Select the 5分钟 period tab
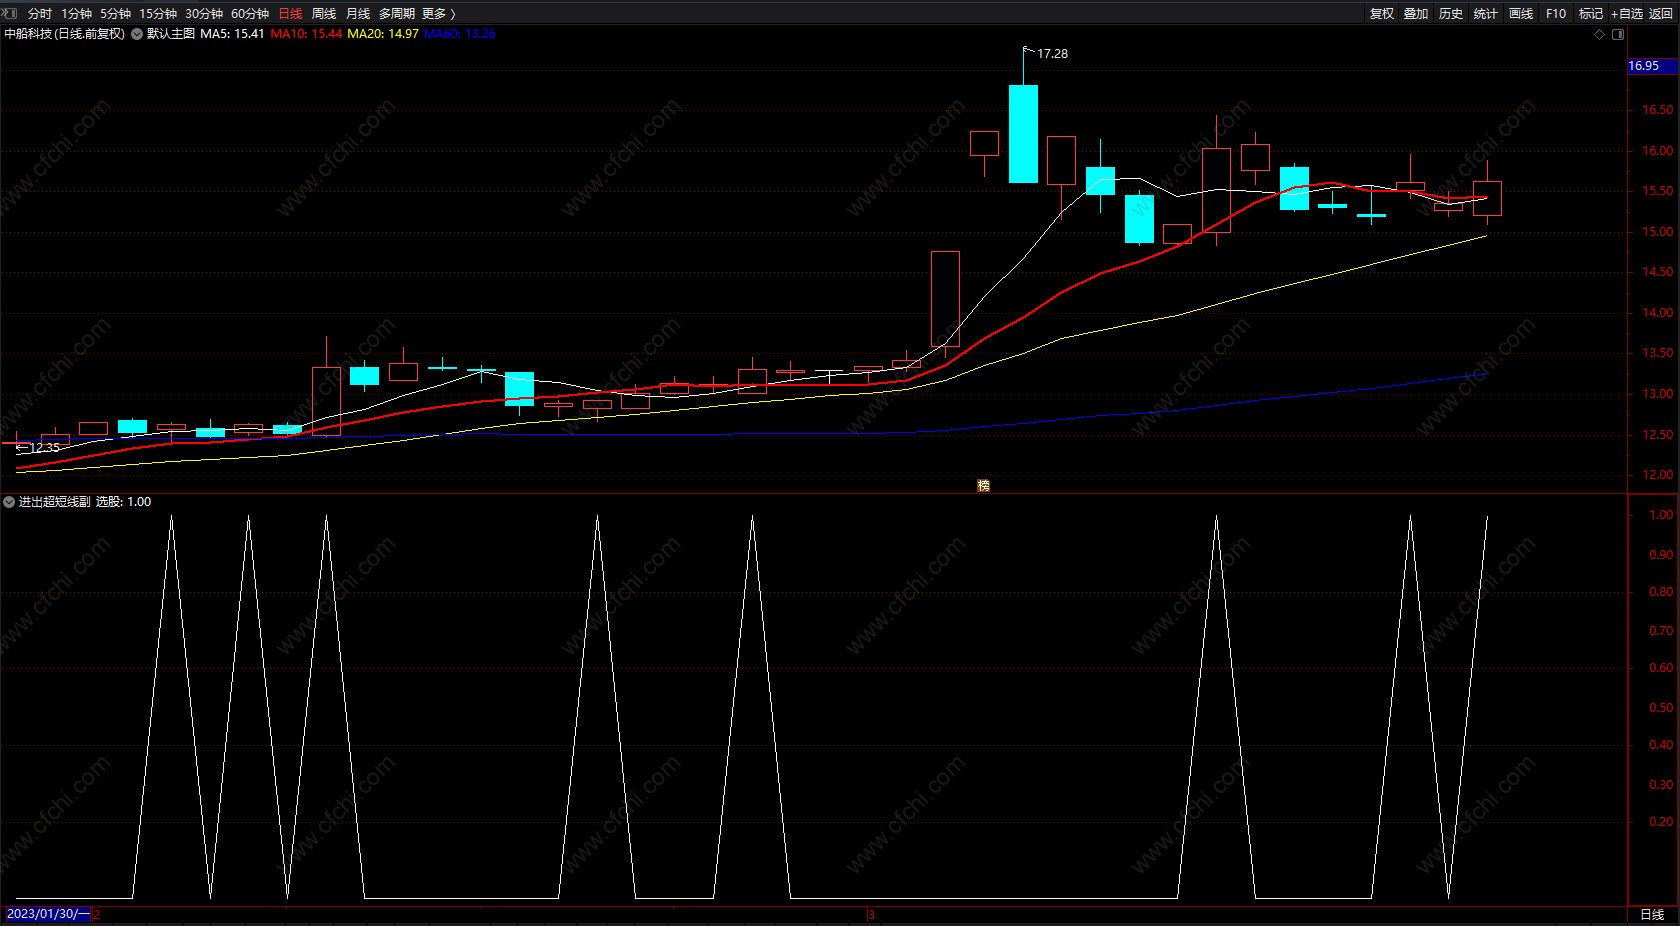Viewport: 1680px width, 926px height. pyautogui.click(x=115, y=13)
